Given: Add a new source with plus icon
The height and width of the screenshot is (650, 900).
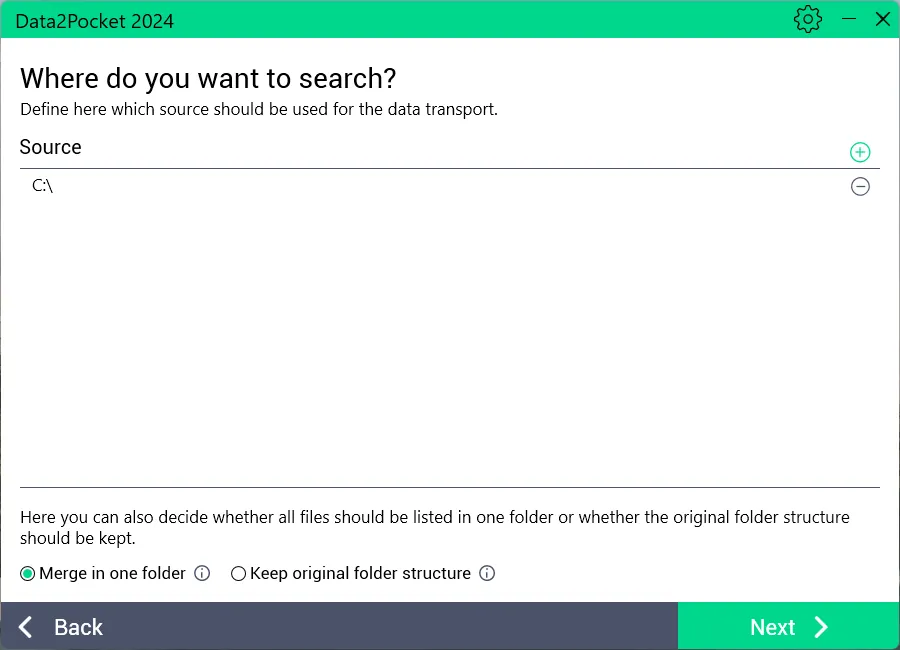Looking at the screenshot, I should tap(860, 152).
